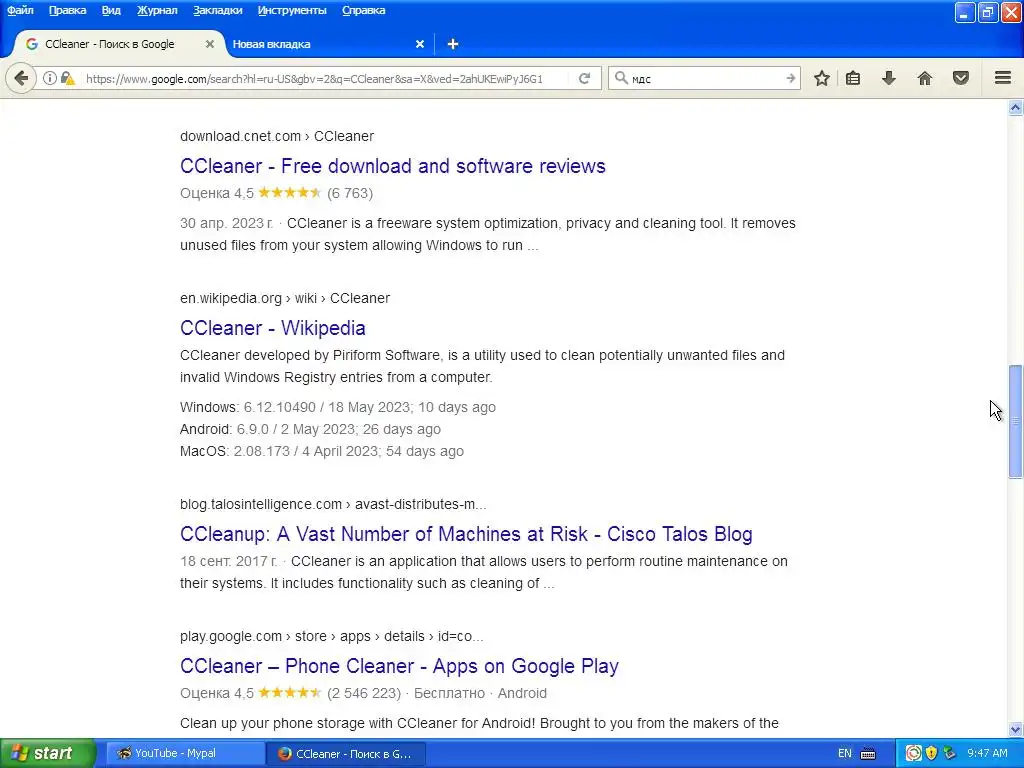Image resolution: width=1024 pixels, height=768 pixels.
Task: Click the network connection tray icon
Action: [950, 753]
